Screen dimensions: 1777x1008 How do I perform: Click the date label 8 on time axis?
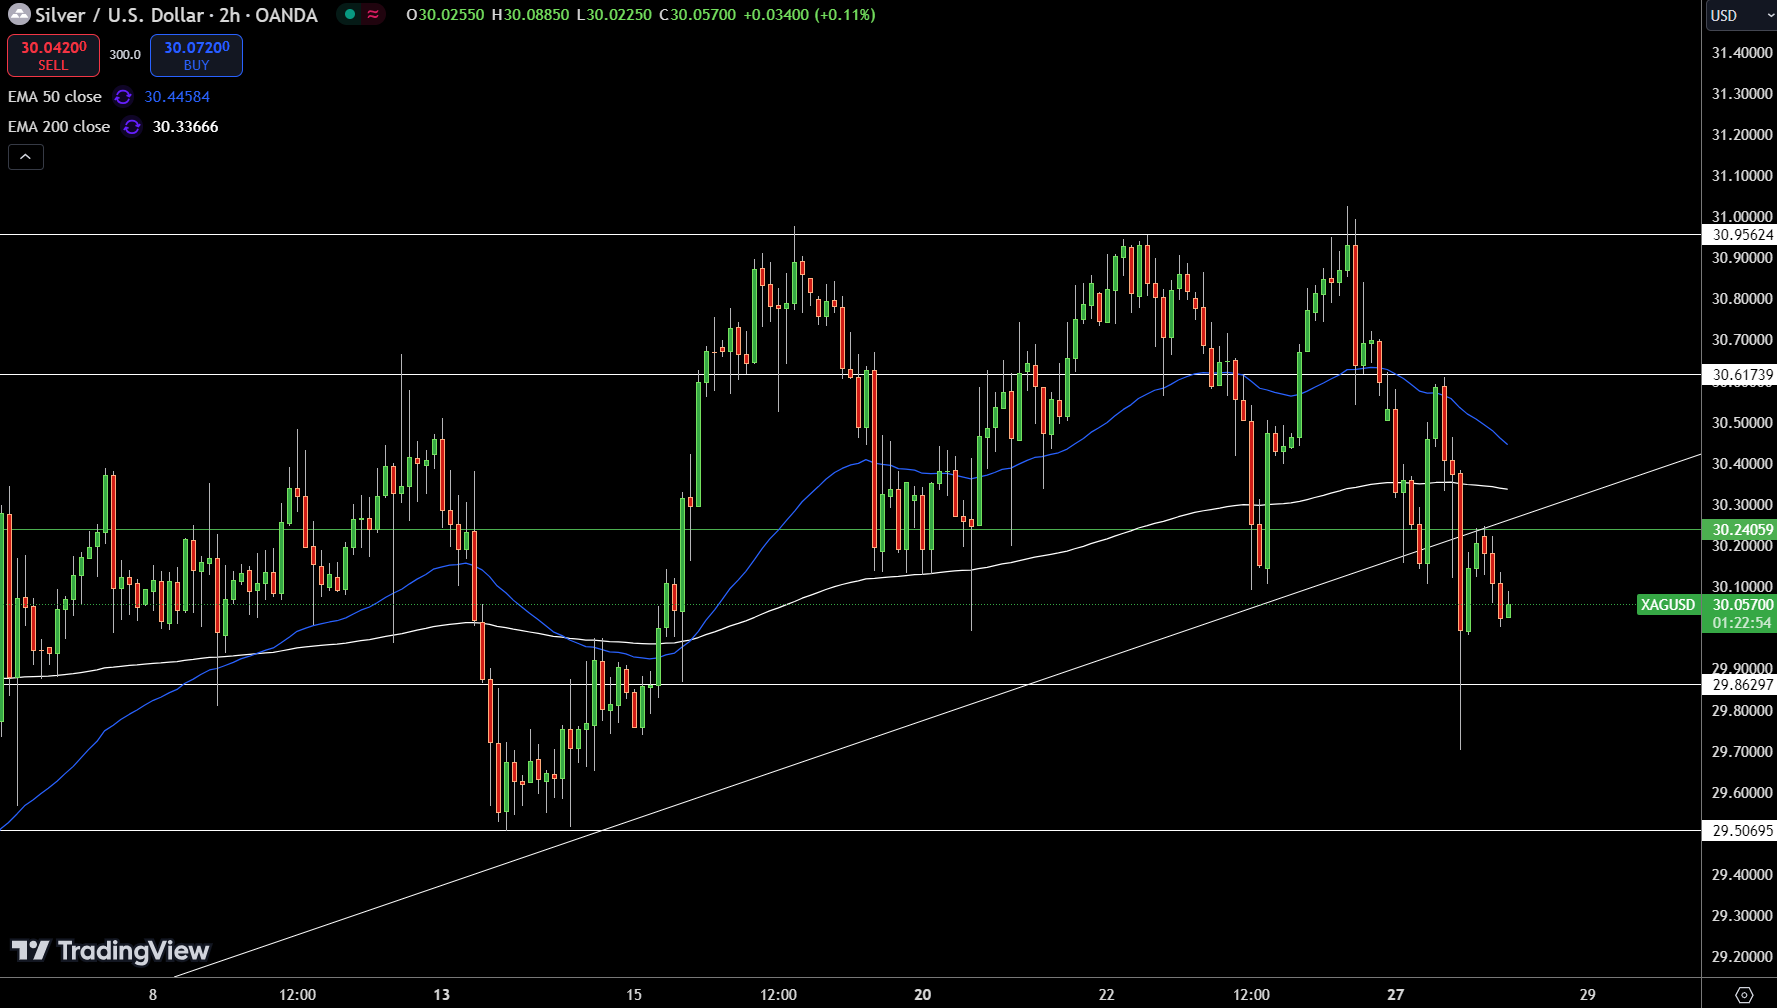(153, 994)
